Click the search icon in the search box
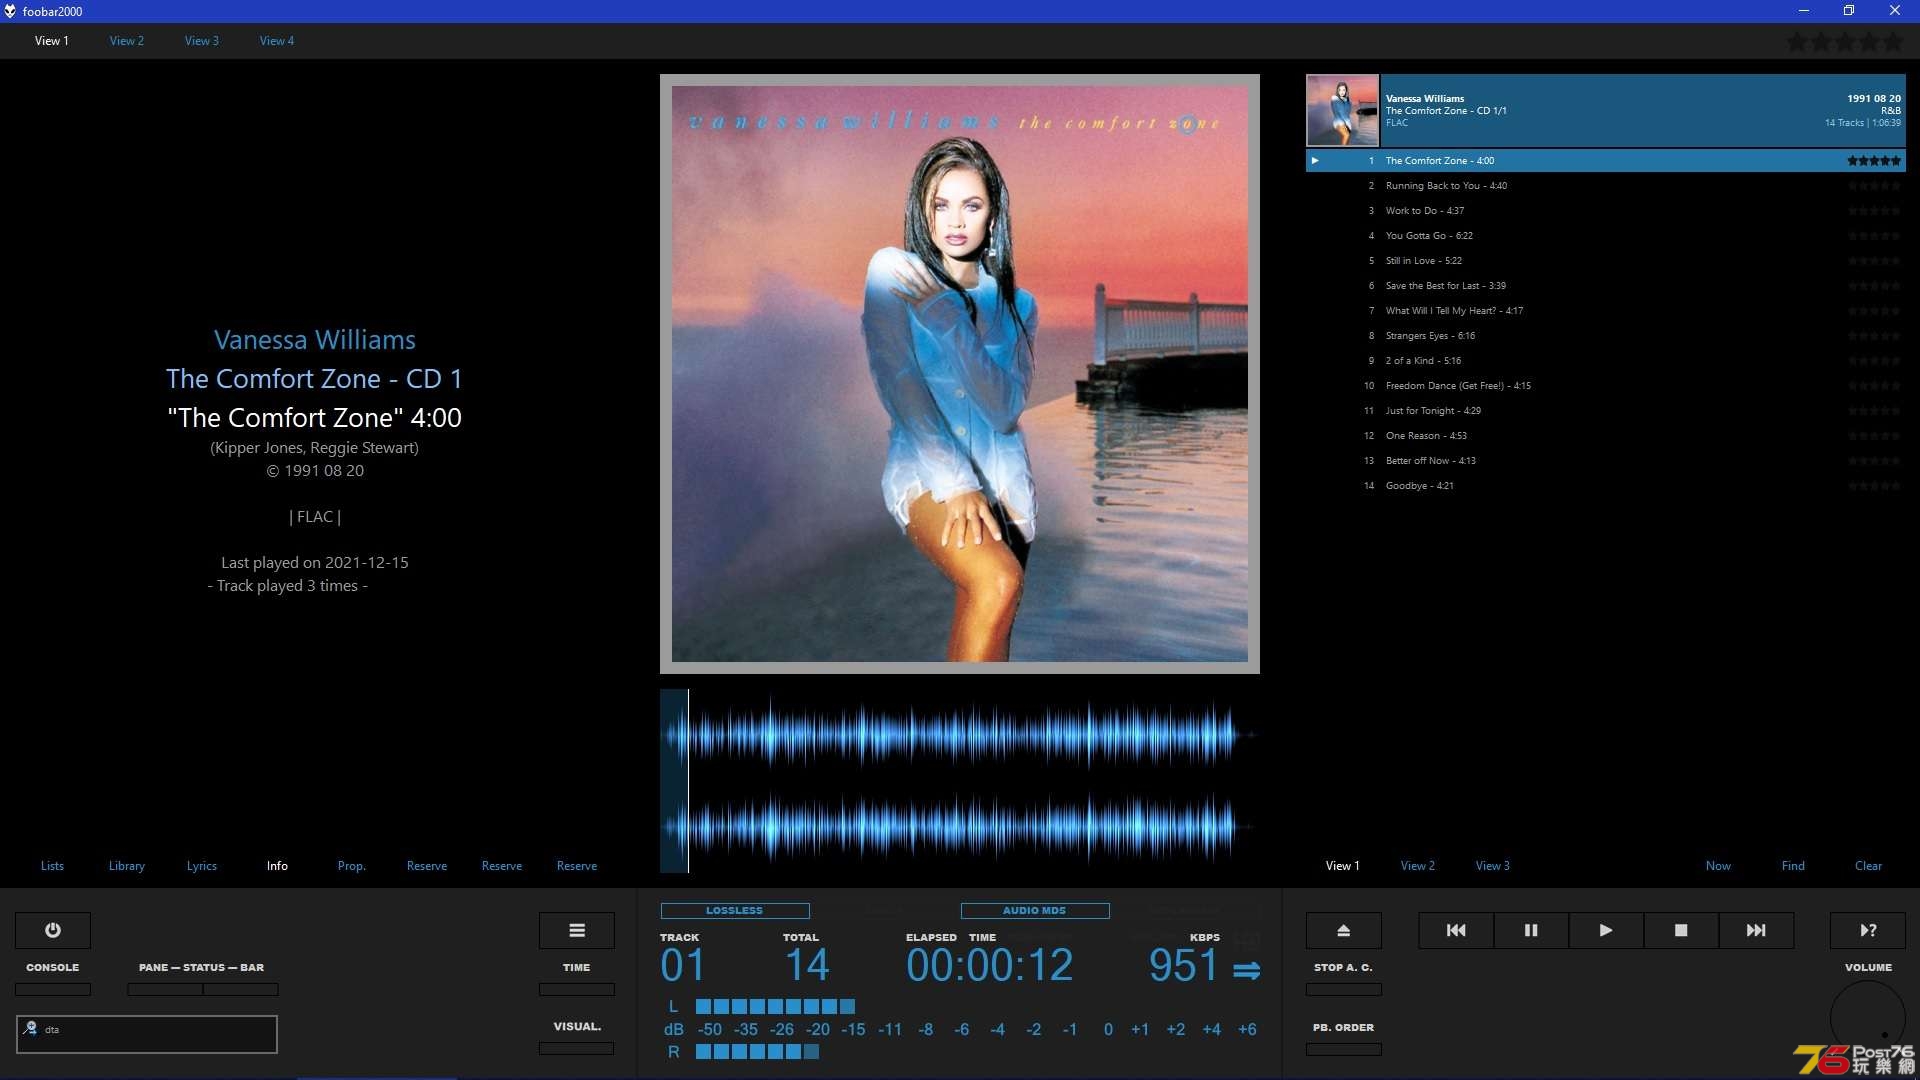The image size is (1920, 1080). pyautogui.click(x=31, y=1028)
